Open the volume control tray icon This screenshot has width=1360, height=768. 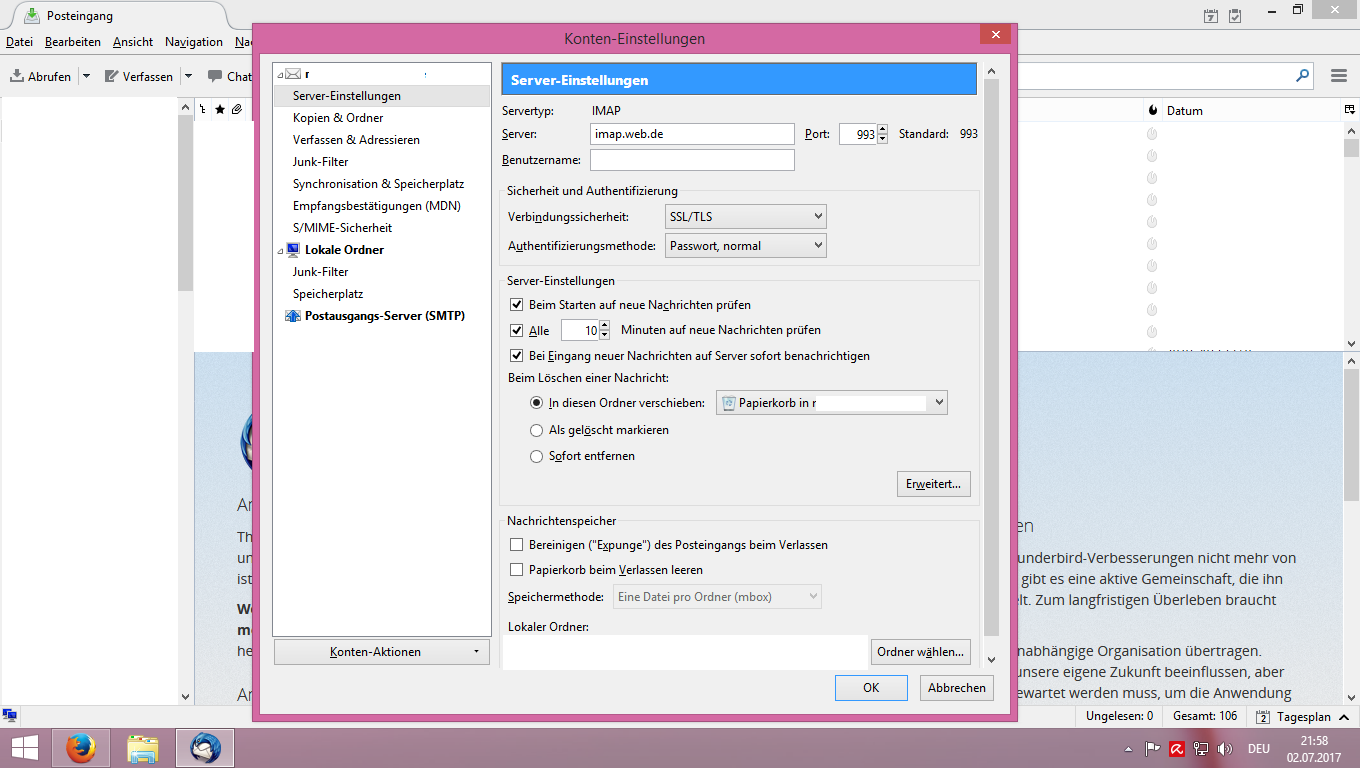(x=1224, y=748)
